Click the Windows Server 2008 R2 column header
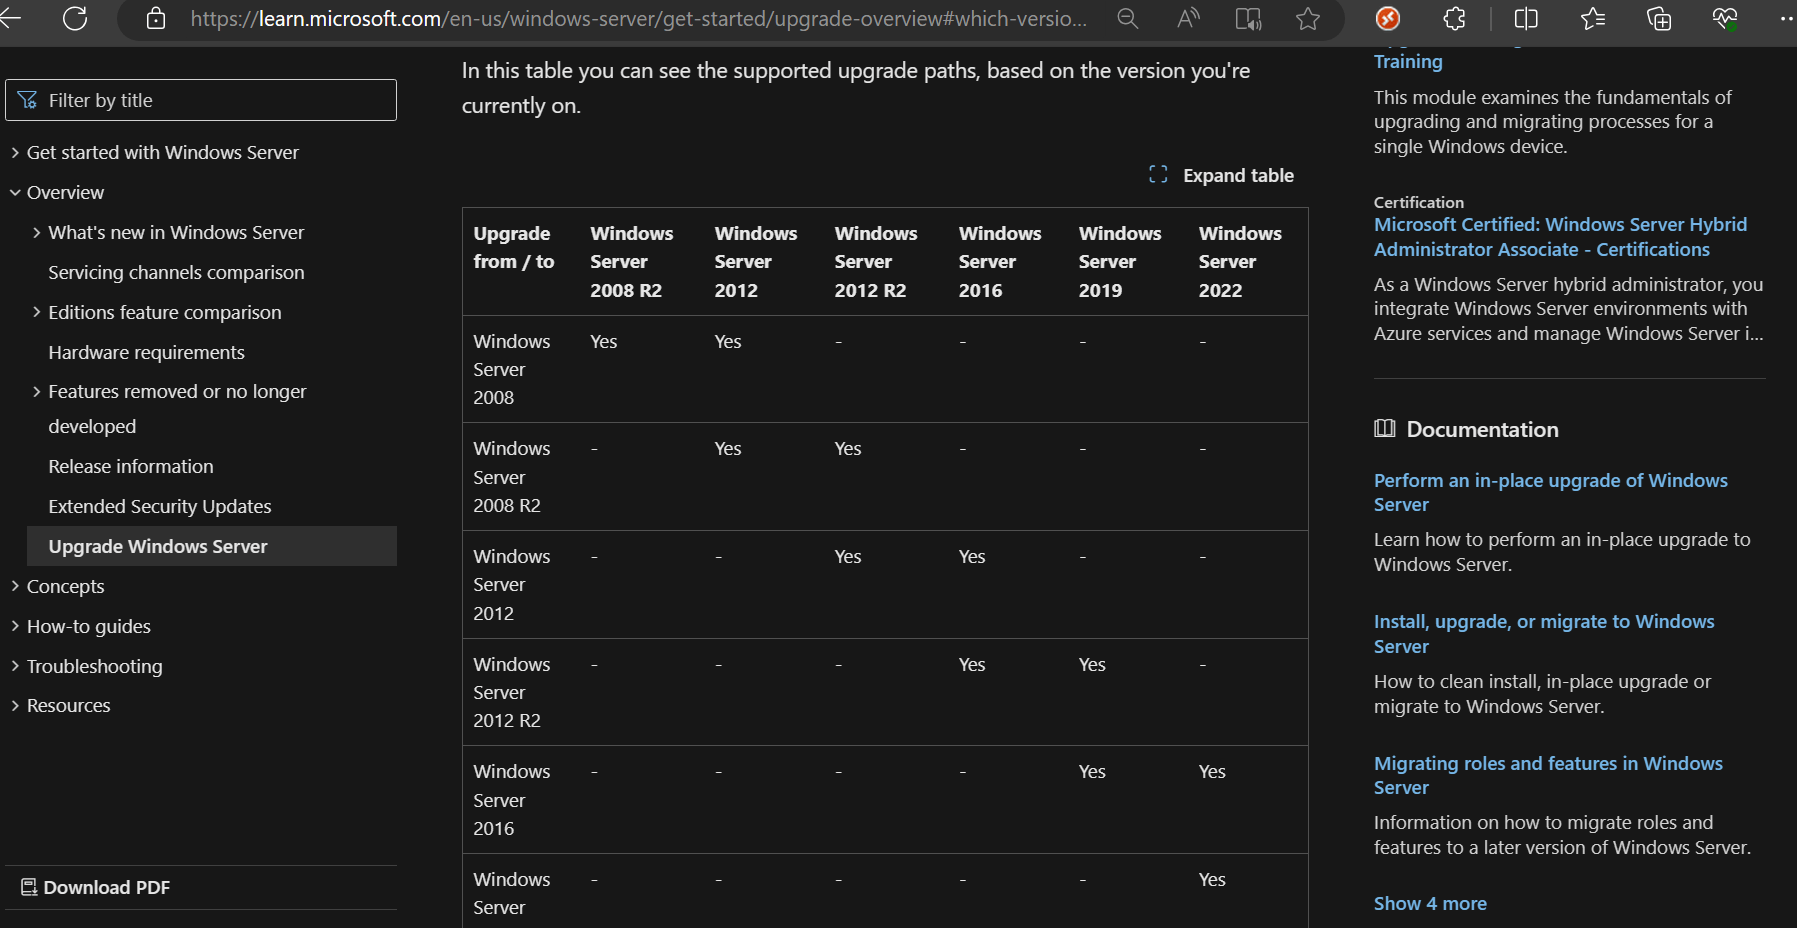Image resolution: width=1797 pixels, height=928 pixels. (x=632, y=261)
